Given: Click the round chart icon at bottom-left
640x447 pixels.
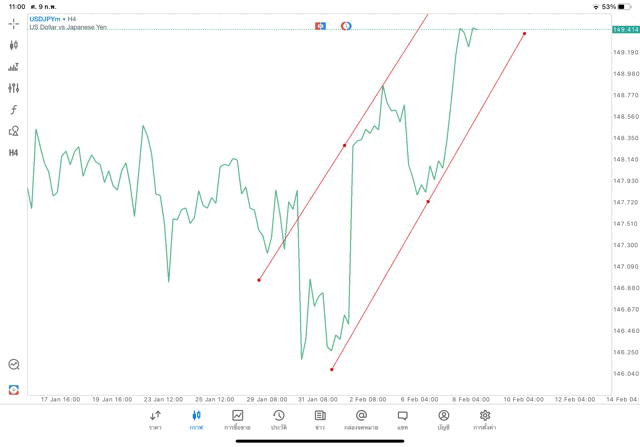Looking at the screenshot, I should (13, 365).
